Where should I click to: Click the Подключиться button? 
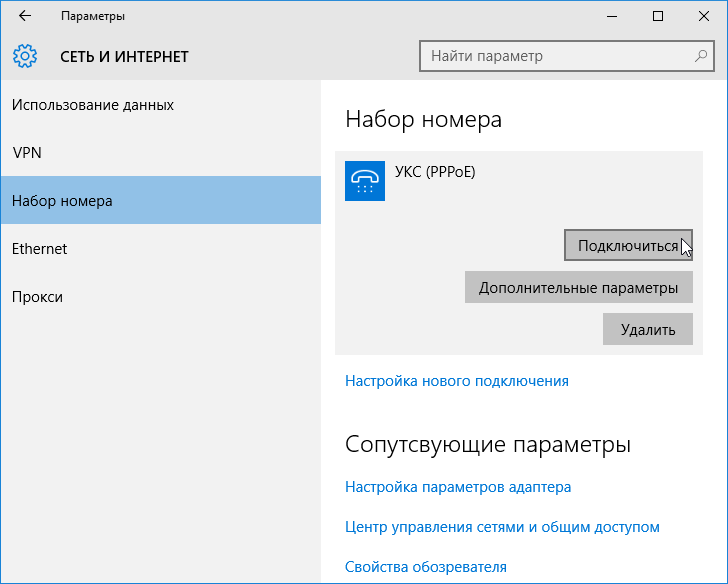tap(628, 245)
